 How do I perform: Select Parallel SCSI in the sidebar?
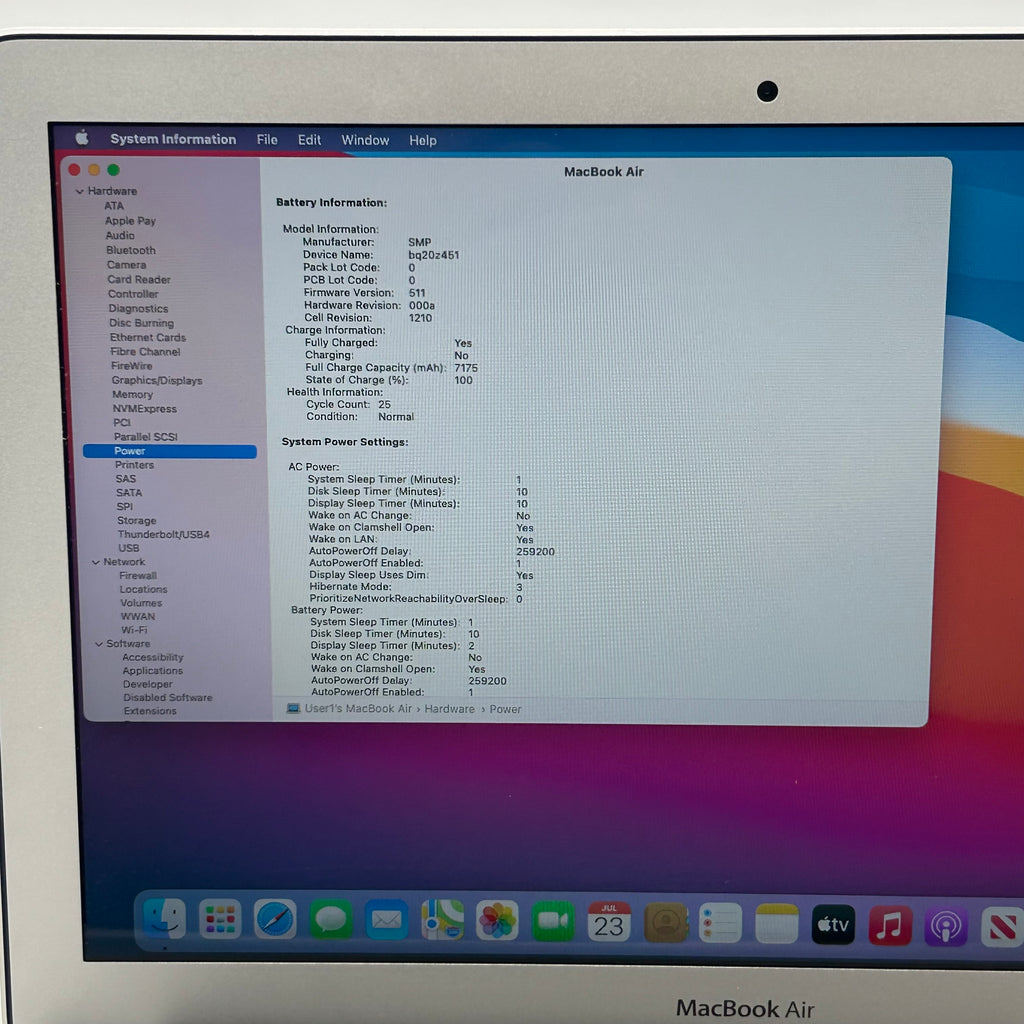coord(146,437)
